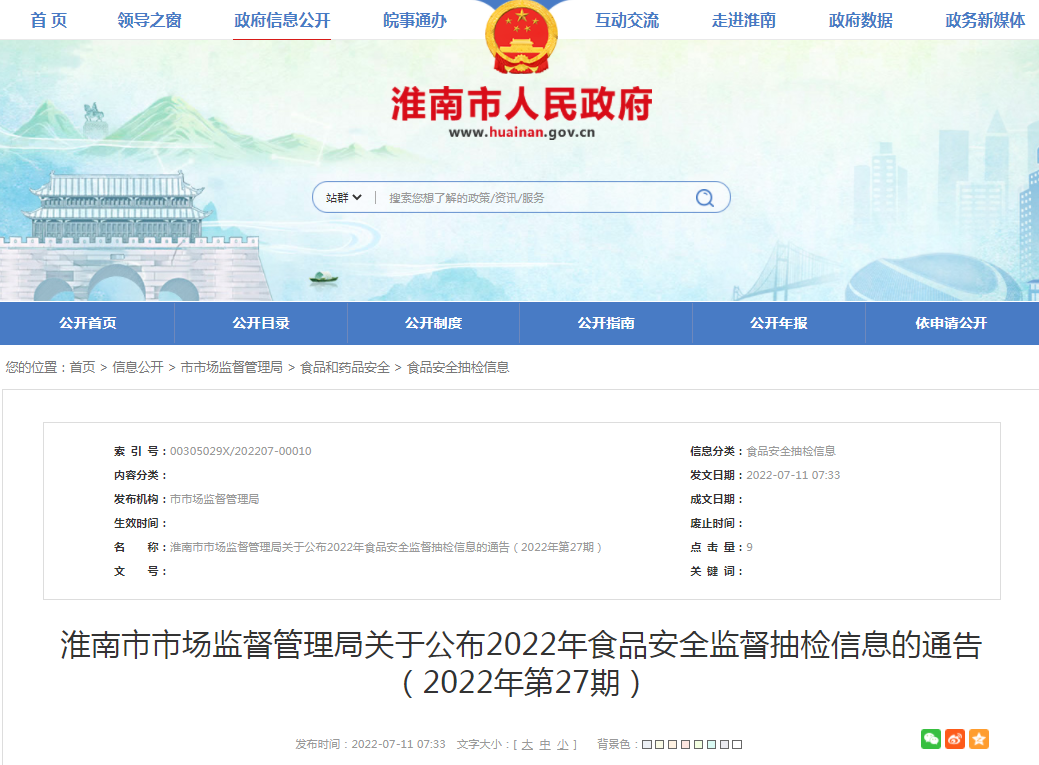
Task: Set text size to 大 (large)
Action: 526,744
